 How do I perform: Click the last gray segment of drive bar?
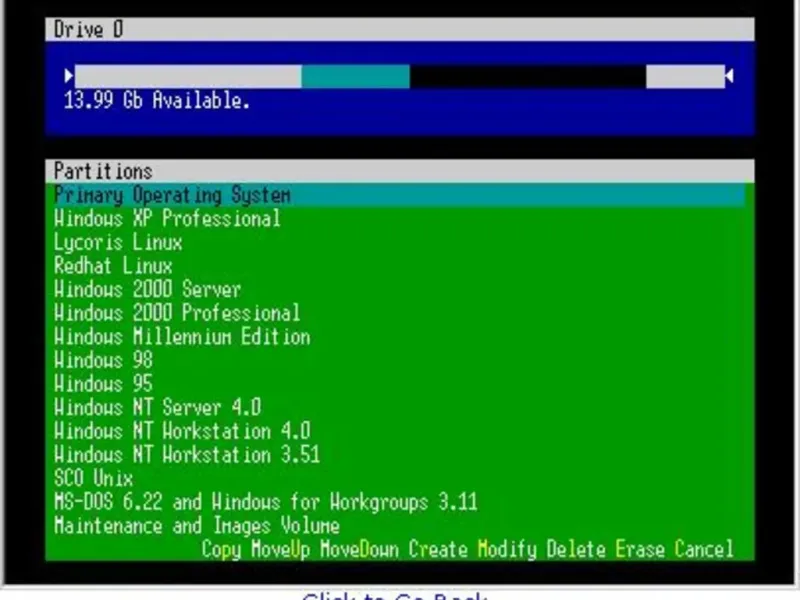(x=686, y=76)
